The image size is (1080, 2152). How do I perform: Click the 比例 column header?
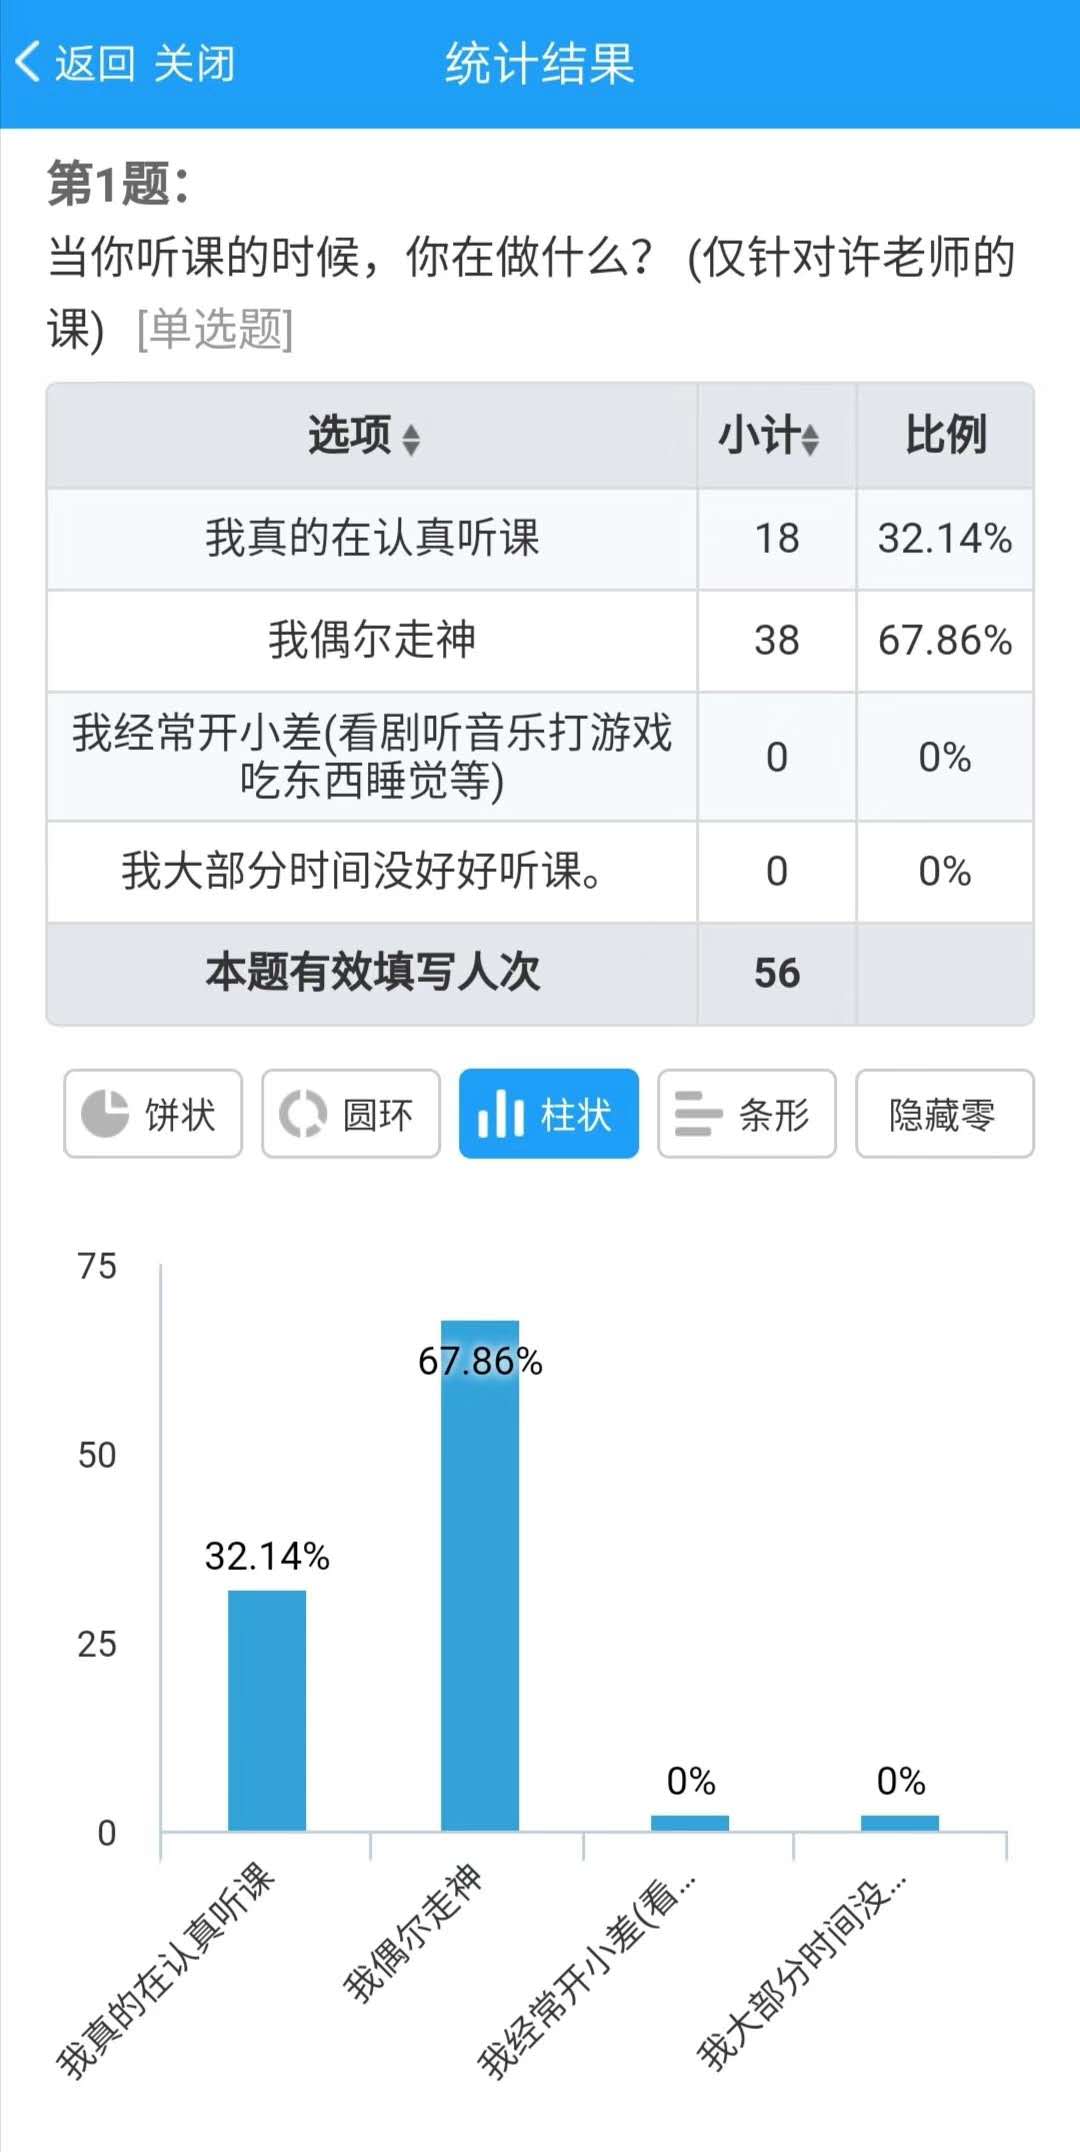(945, 436)
